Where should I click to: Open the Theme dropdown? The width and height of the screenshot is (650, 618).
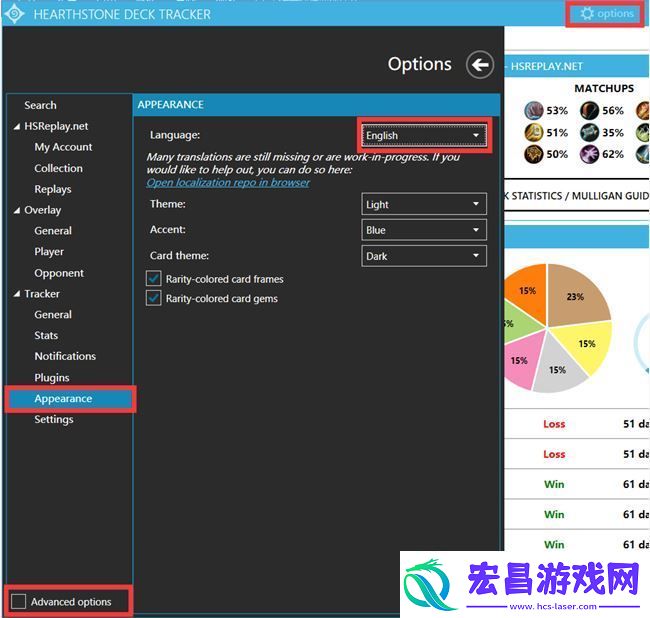[x=424, y=204]
